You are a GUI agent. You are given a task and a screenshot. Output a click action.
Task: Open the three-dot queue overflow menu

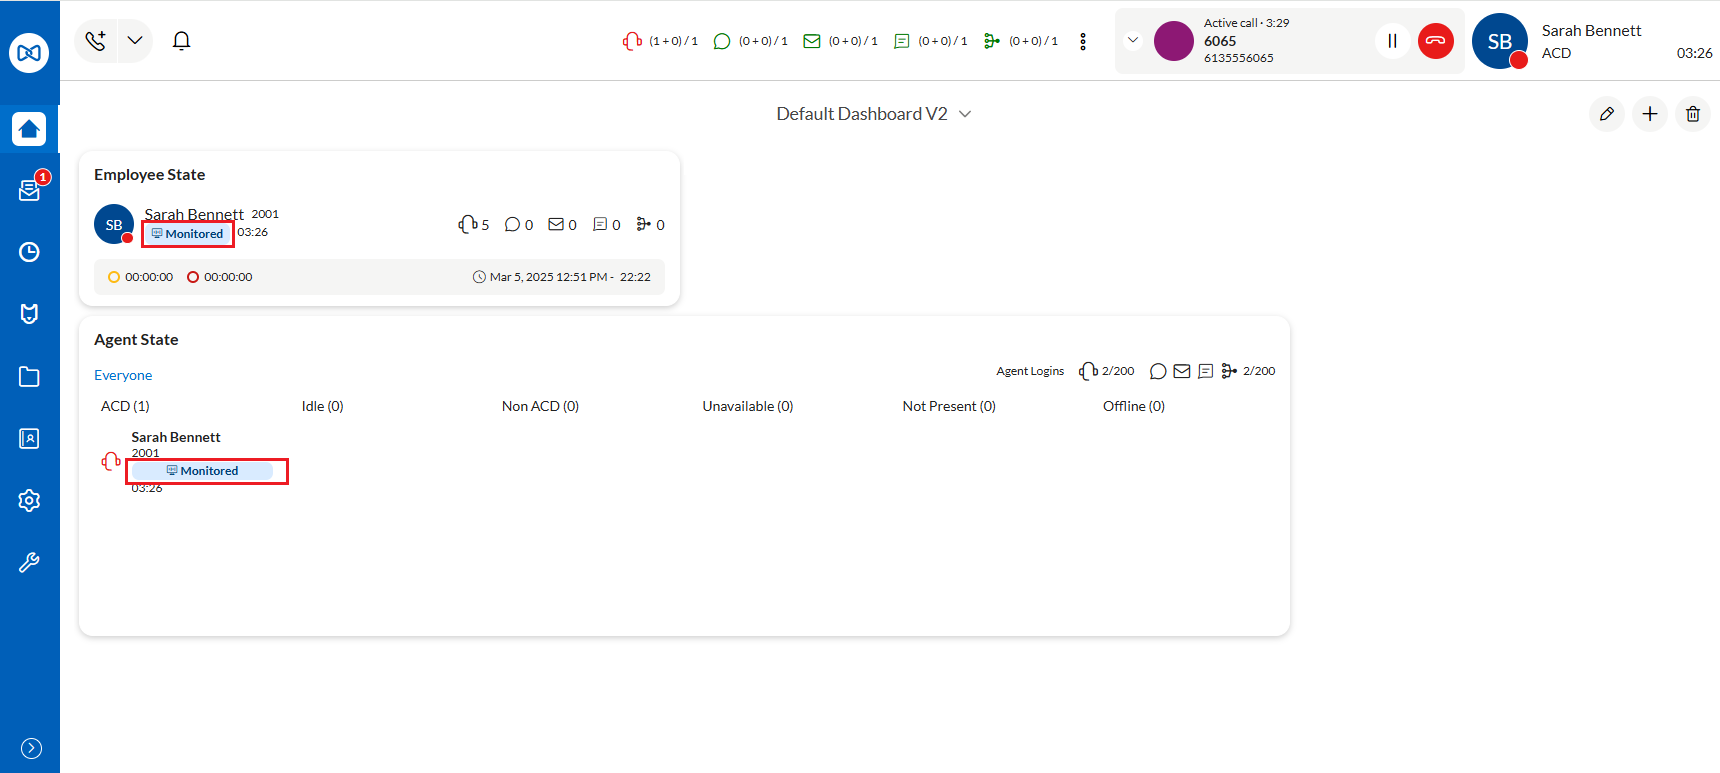(1083, 41)
